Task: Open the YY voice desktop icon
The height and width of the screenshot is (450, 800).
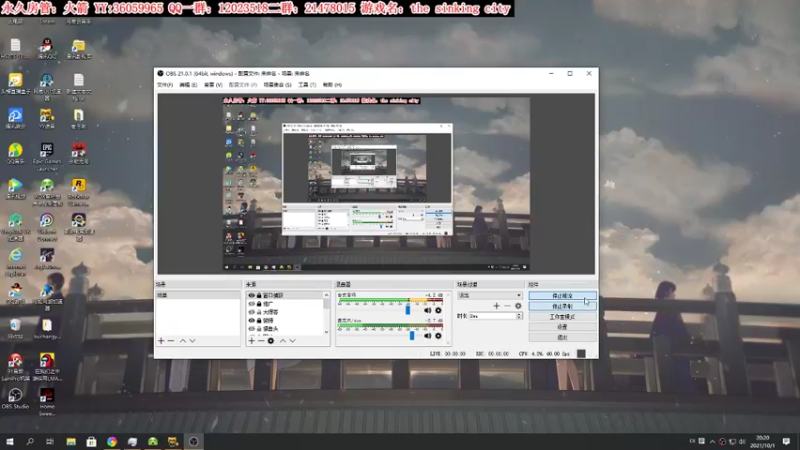Action: pos(47,118)
